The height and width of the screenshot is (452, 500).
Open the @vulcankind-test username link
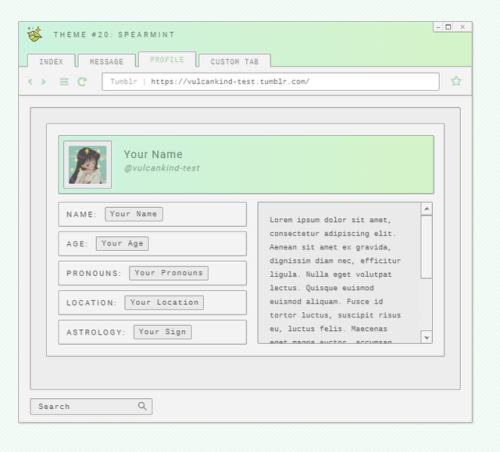click(162, 168)
